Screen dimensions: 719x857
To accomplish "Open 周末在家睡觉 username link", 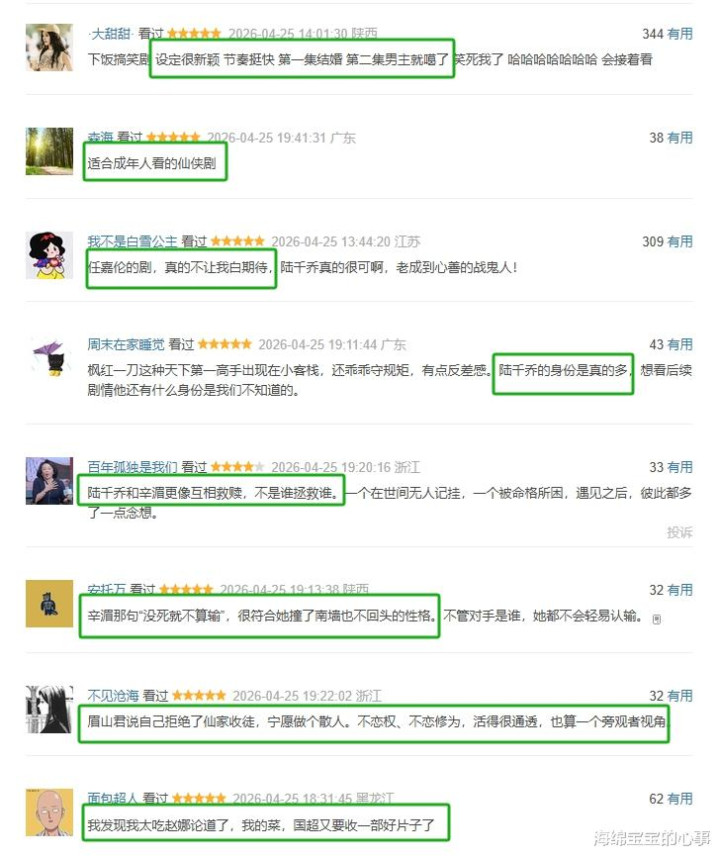I will pyautogui.click(x=126, y=344).
